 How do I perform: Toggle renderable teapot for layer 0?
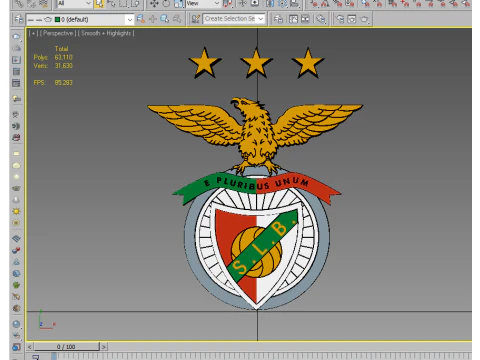[48, 20]
